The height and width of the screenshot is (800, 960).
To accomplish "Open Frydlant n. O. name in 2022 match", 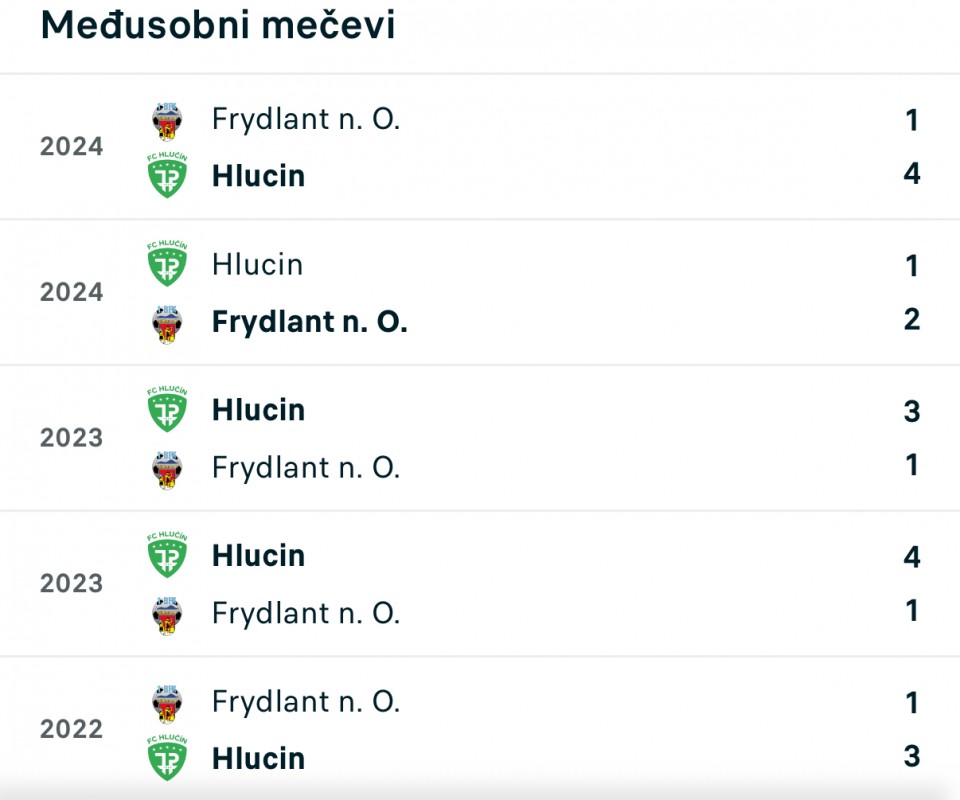I will point(306,702).
